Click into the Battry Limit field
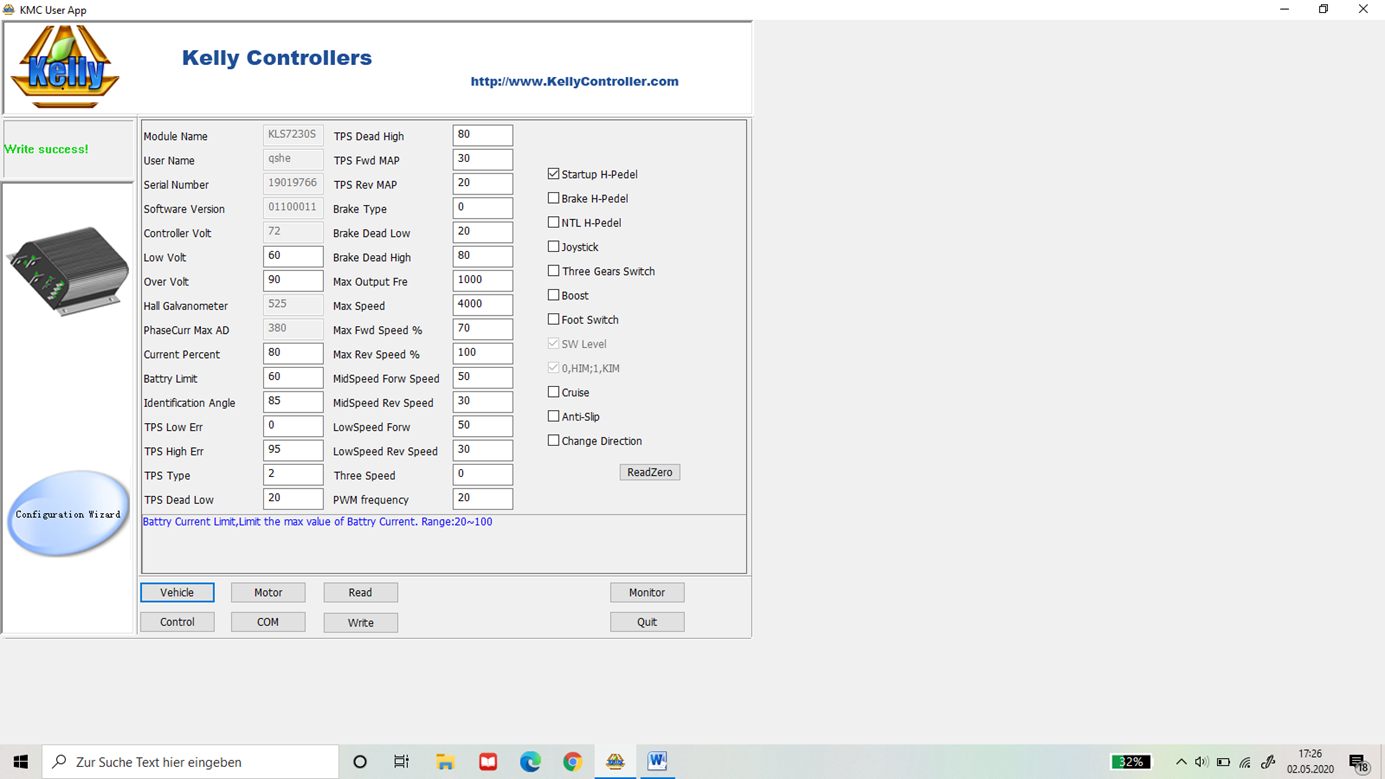The image size is (1385, 779). pyautogui.click(x=292, y=378)
